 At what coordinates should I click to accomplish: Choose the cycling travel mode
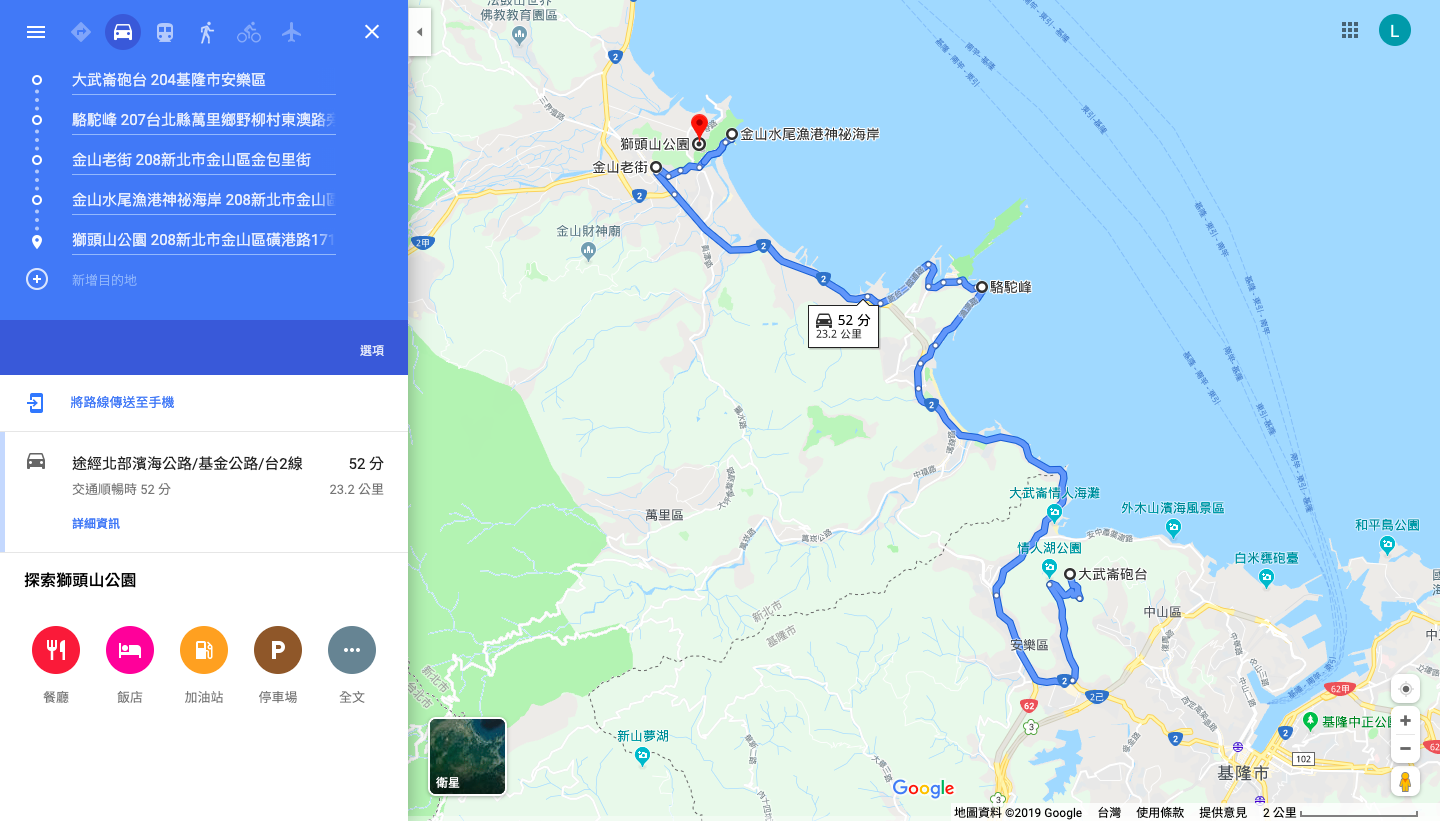coord(249,32)
